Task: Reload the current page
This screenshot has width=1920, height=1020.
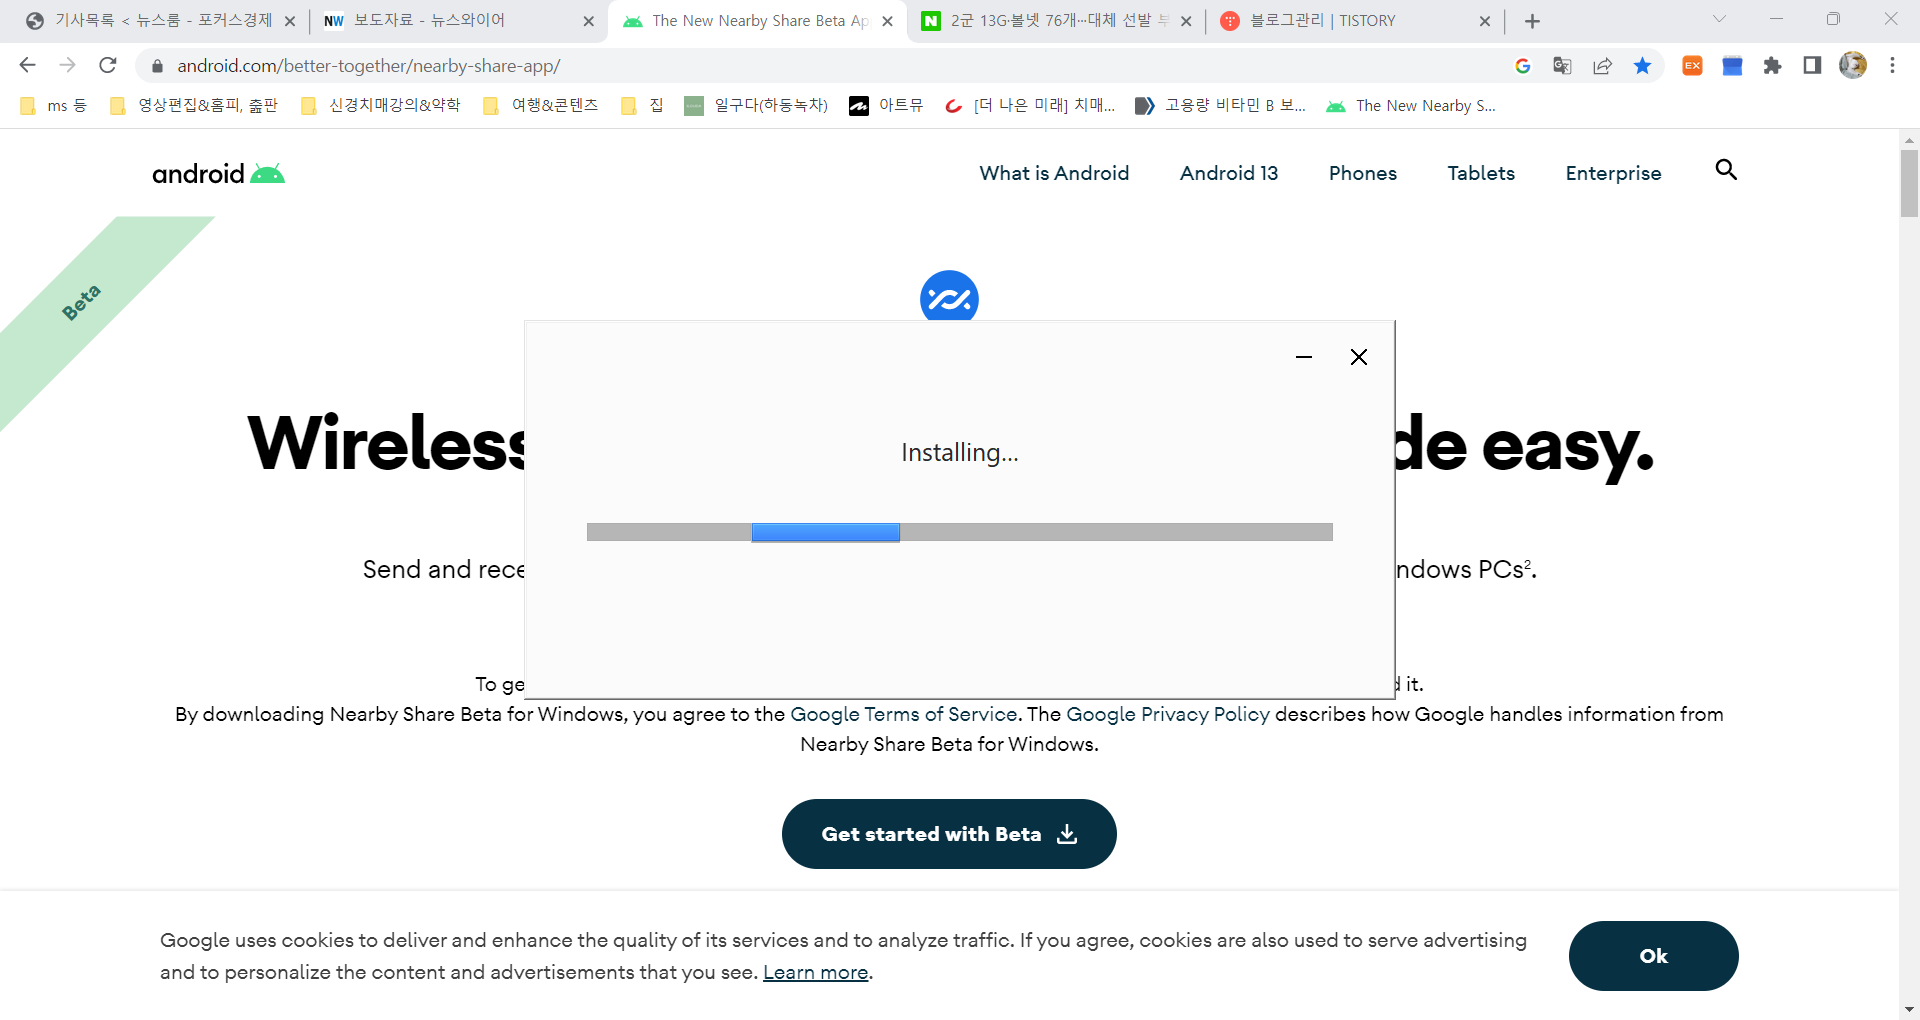Action: point(108,65)
